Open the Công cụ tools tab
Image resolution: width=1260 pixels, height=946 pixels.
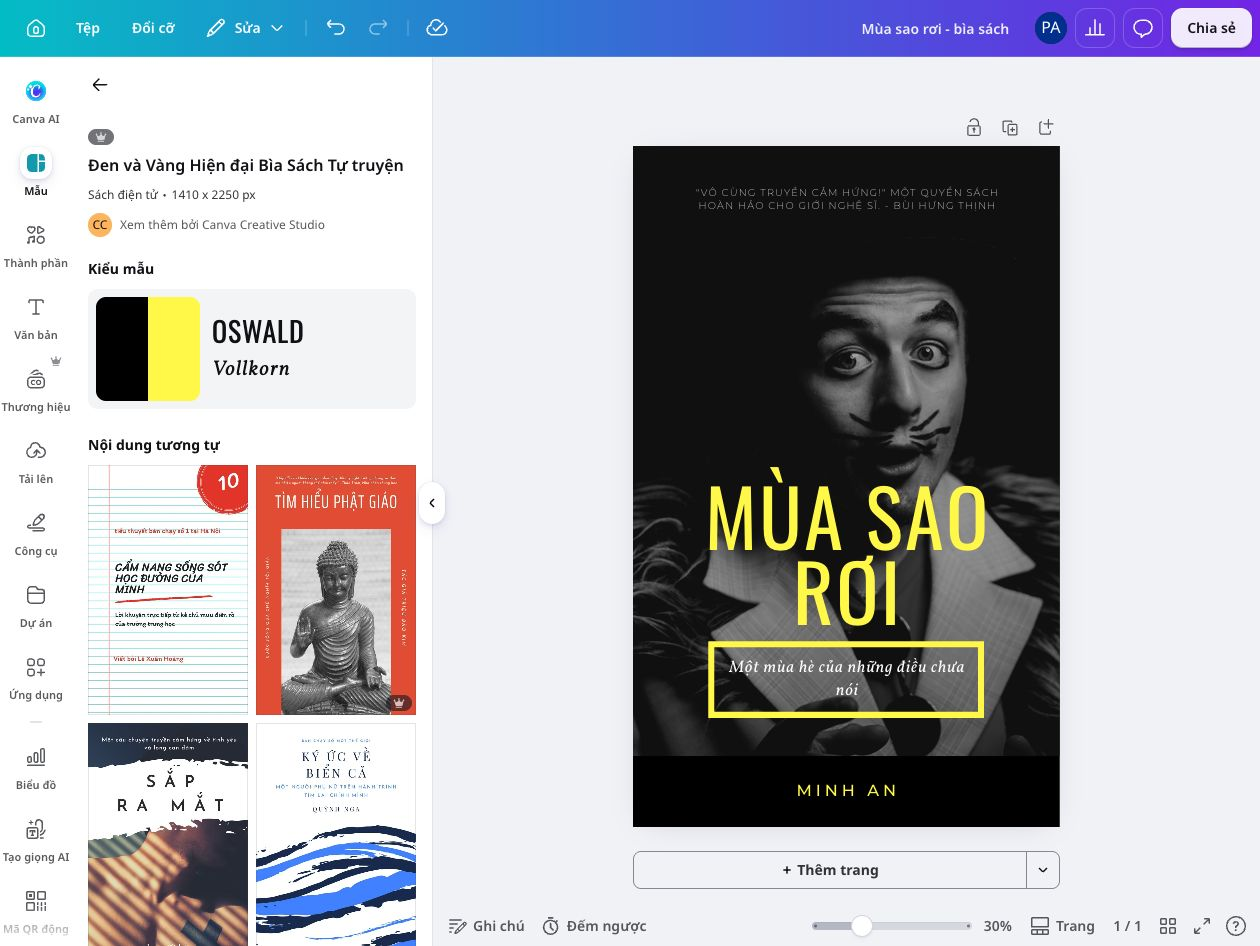click(x=36, y=533)
